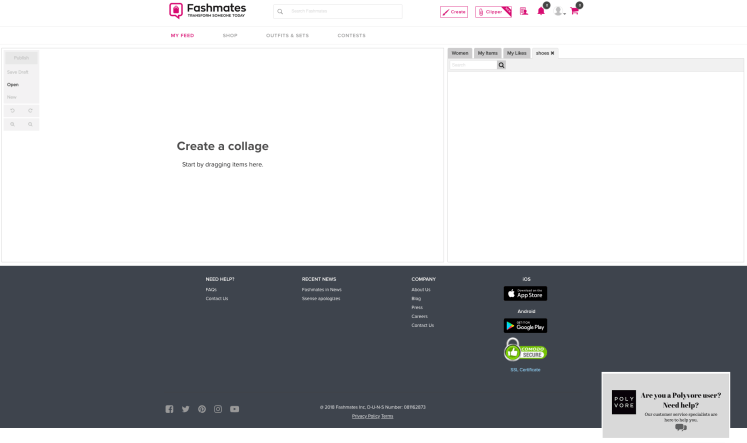Open Fashmates in News link
Viewport: 747px width, 443px height.
point(322,290)
